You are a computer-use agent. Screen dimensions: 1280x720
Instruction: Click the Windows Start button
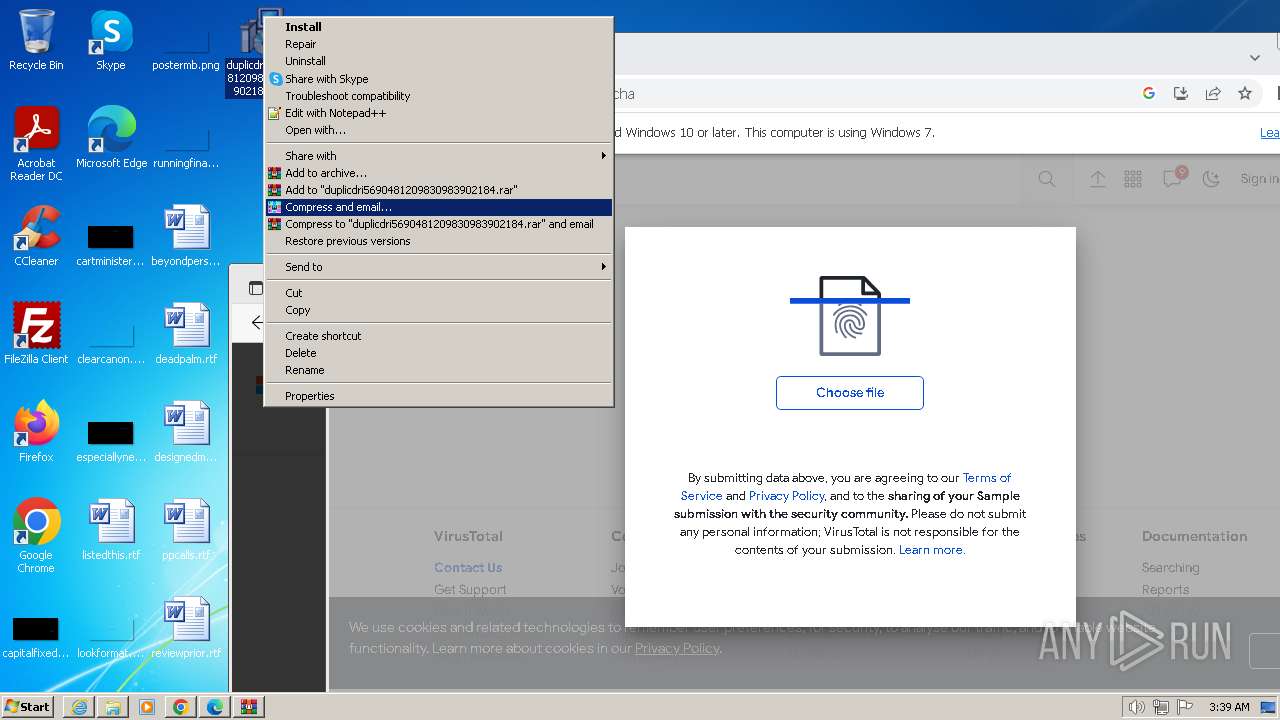point(28,707)
